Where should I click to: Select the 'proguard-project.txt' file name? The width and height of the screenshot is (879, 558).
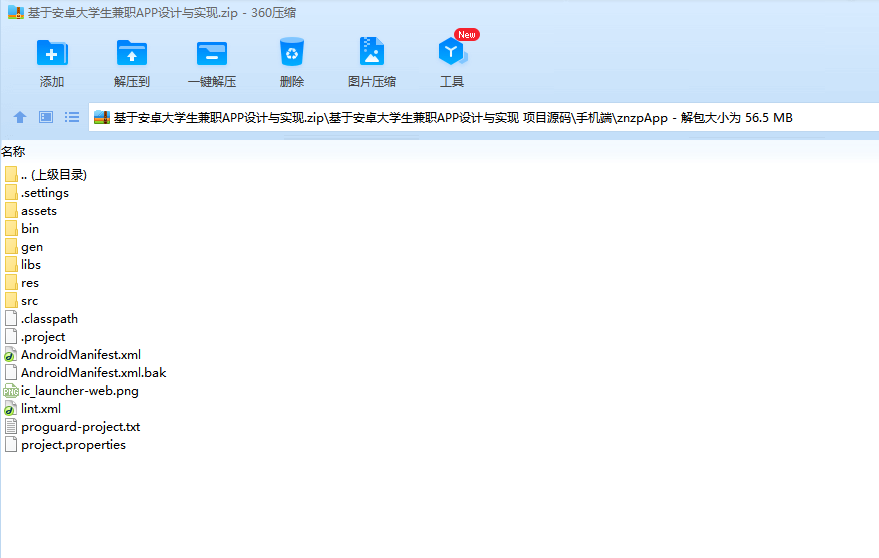[x=81, y=427]
